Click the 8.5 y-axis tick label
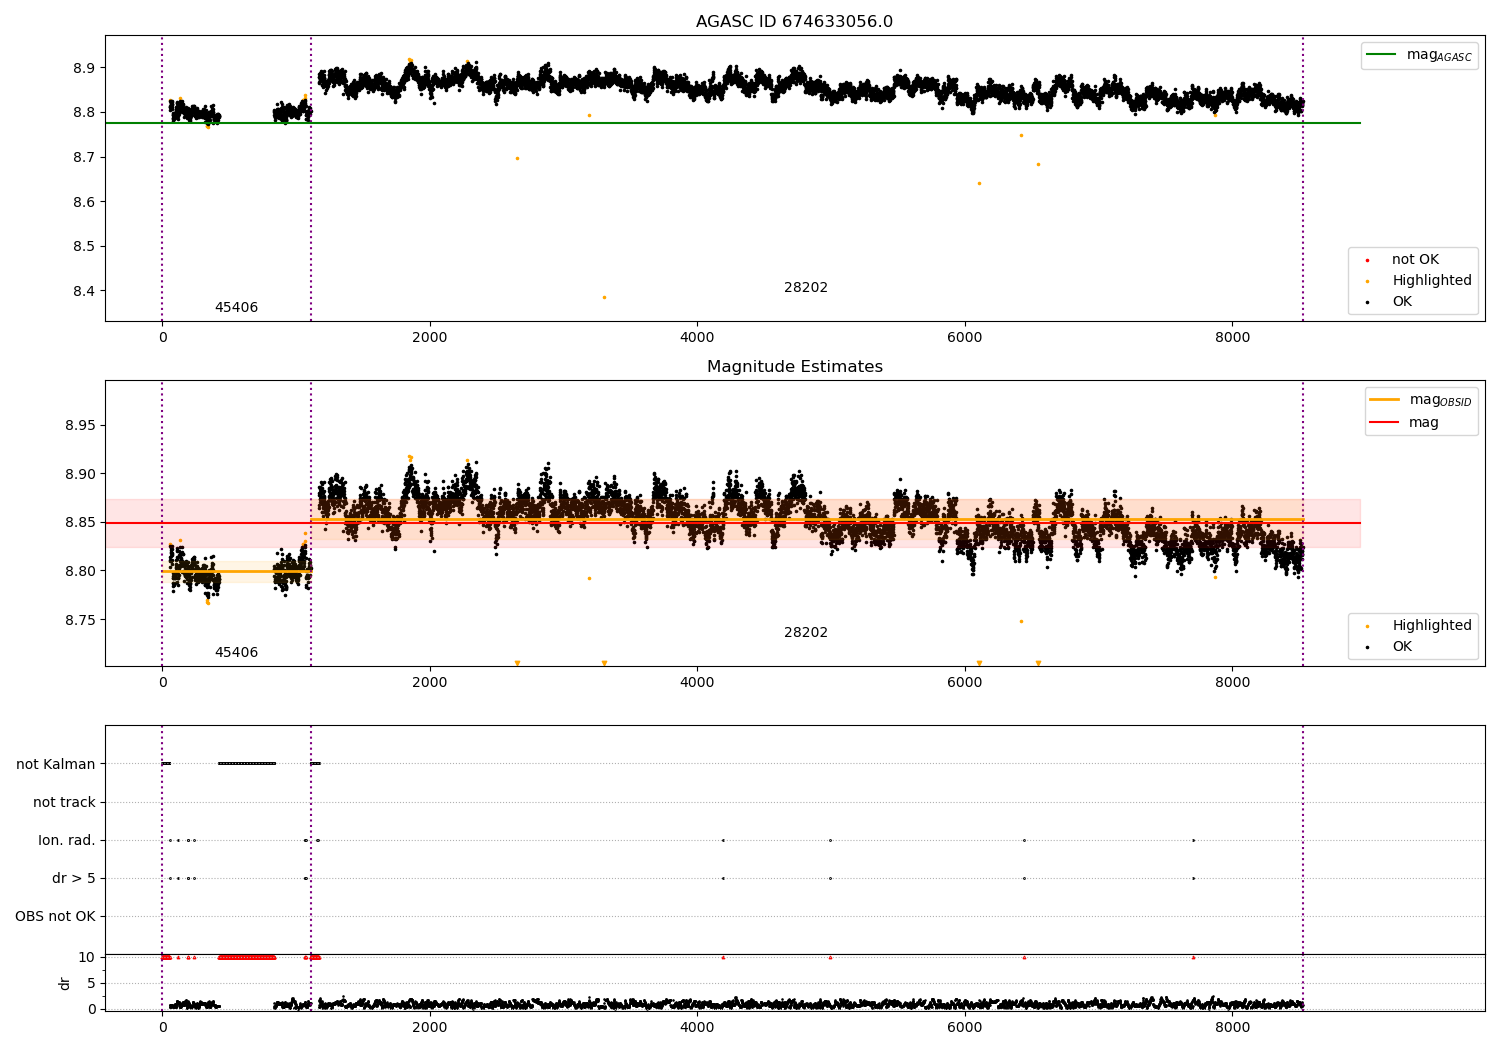The image size is (1500, 1050). pos(83,247)
